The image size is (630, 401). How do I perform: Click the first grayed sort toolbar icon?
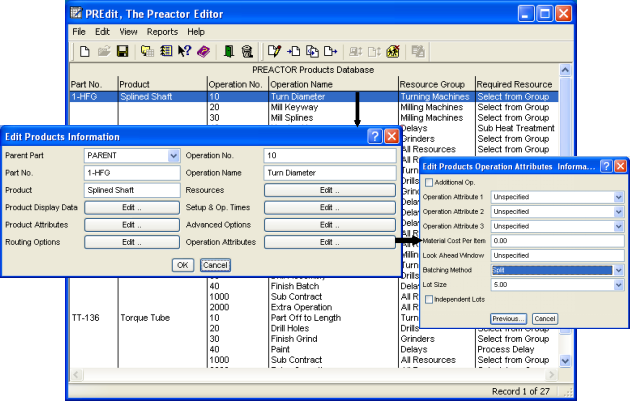click(x=356, y=51)
